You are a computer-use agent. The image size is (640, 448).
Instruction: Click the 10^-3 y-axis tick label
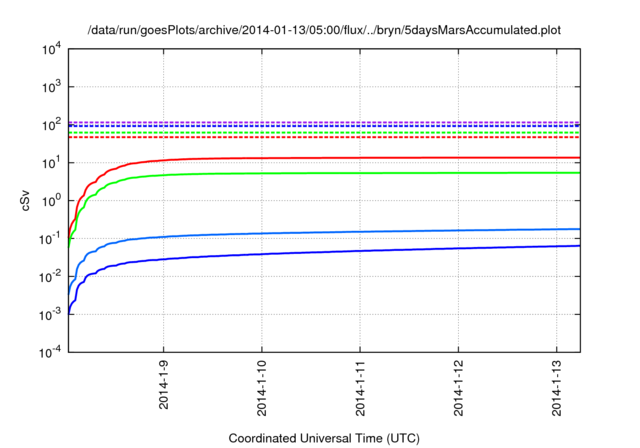click(x=50, y=315)
